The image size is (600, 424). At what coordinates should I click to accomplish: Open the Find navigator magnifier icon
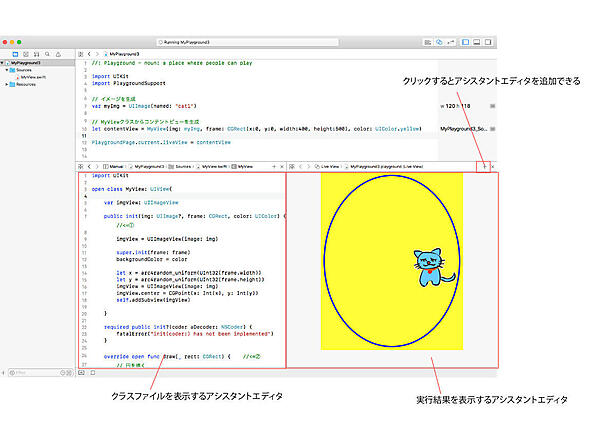[47, 54]
